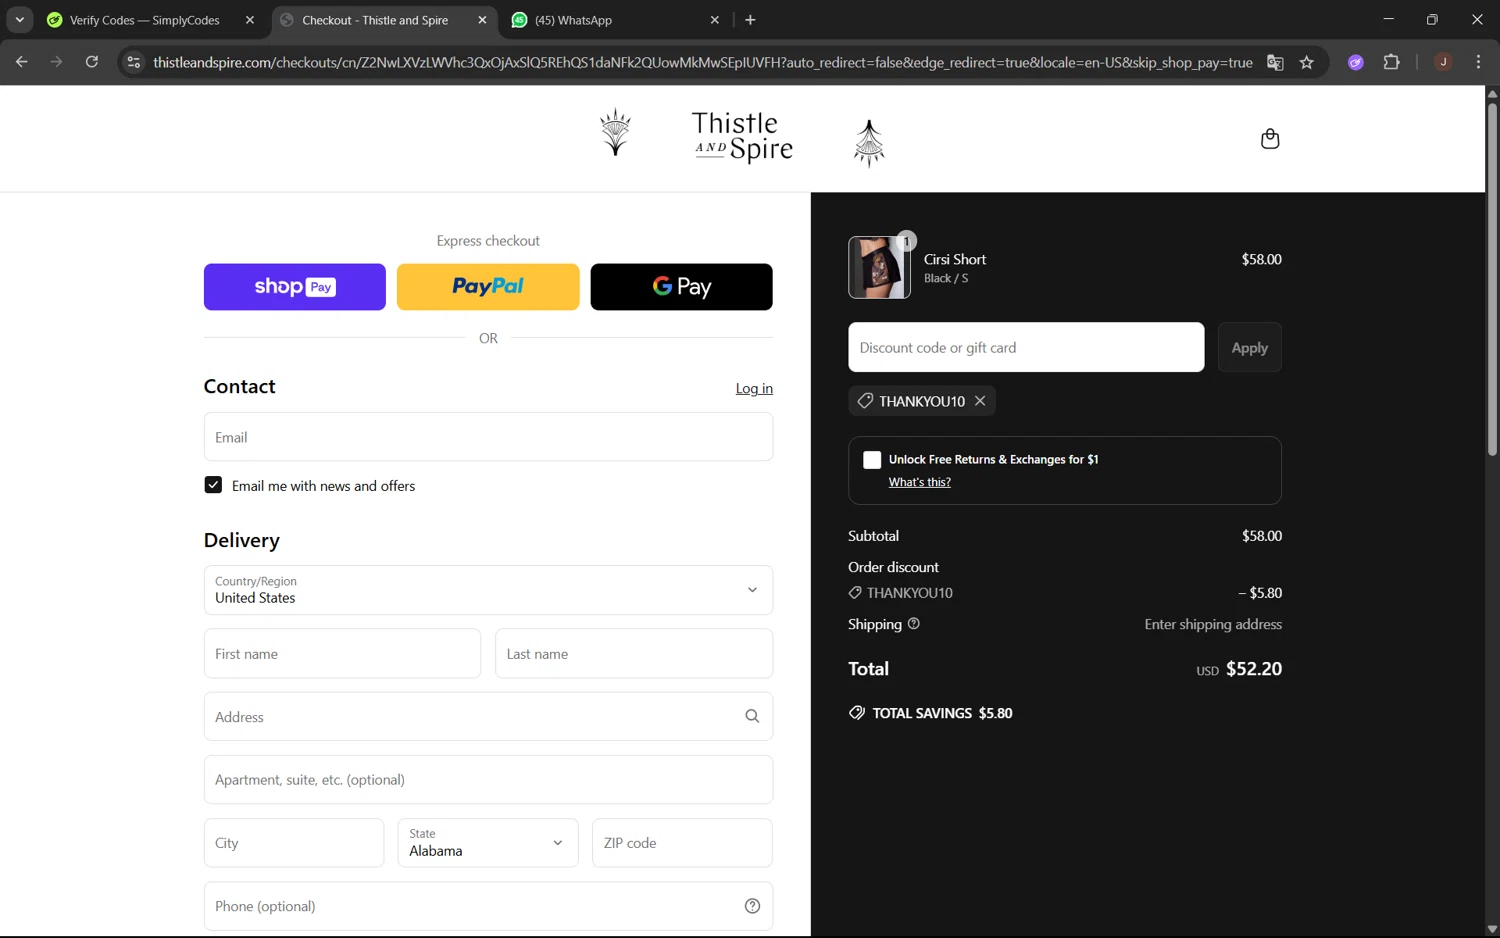The height and width of the screenshot is (938, 1500).
Task: Pay with Shop Pay button
Action: click(x=295, y=287)
